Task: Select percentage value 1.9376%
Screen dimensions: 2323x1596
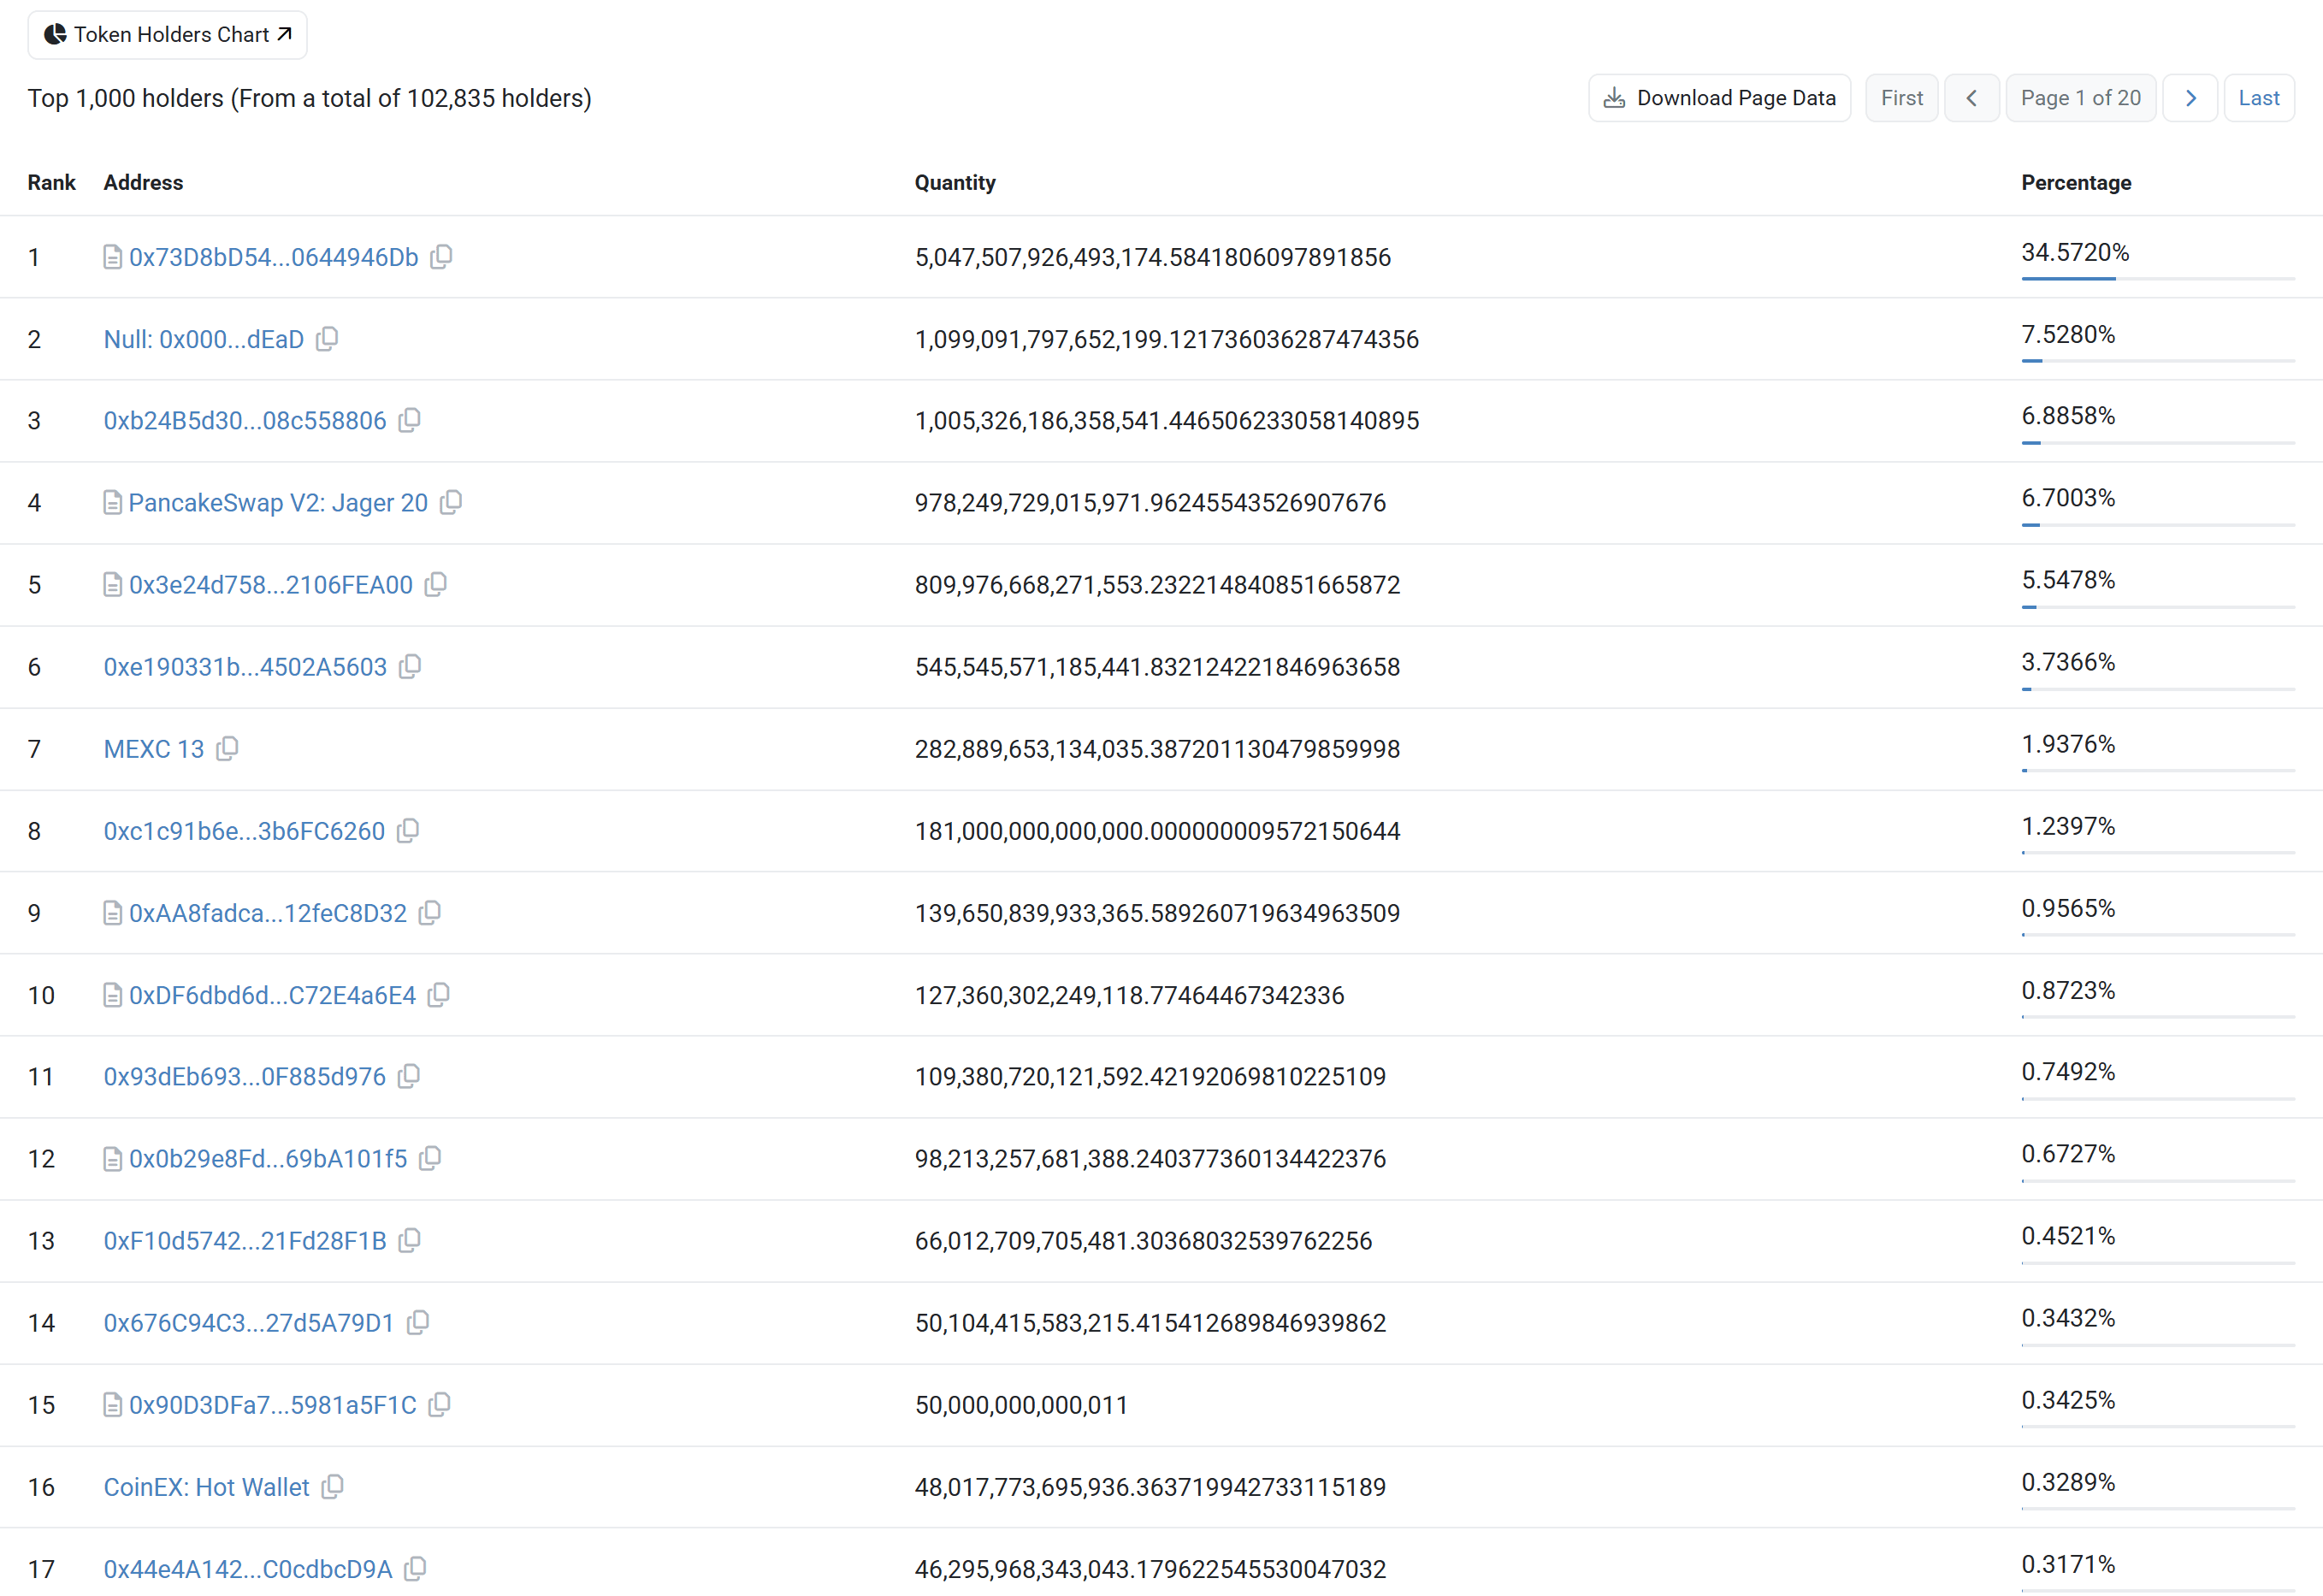Action: click(2068, 744)
